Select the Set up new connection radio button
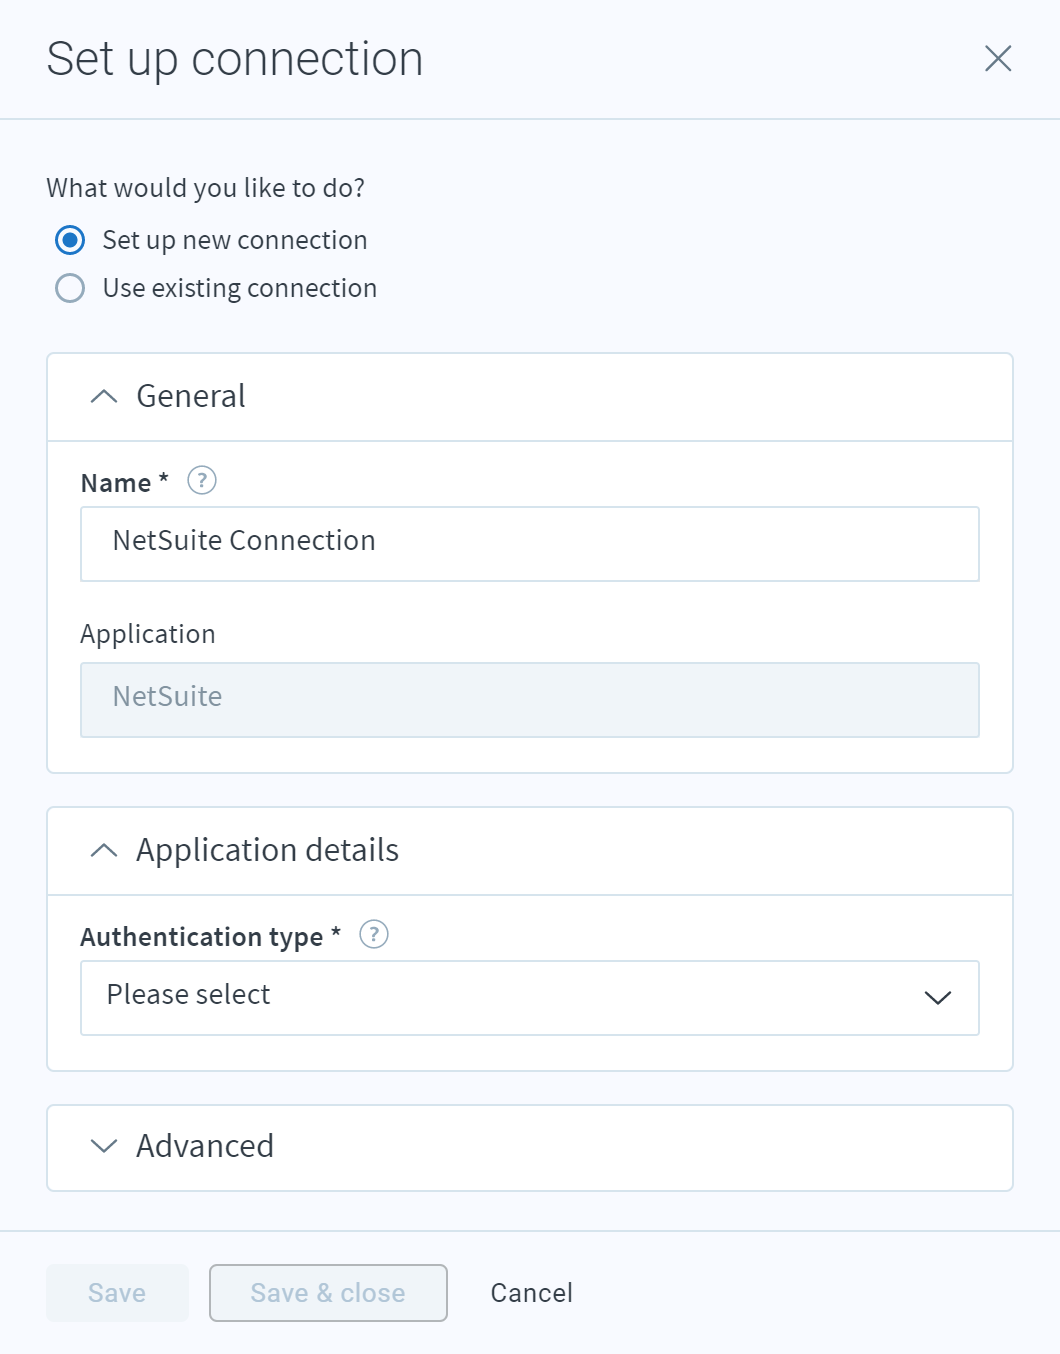The width and height of the screenshot is (1060, 1354). point(70,240)
